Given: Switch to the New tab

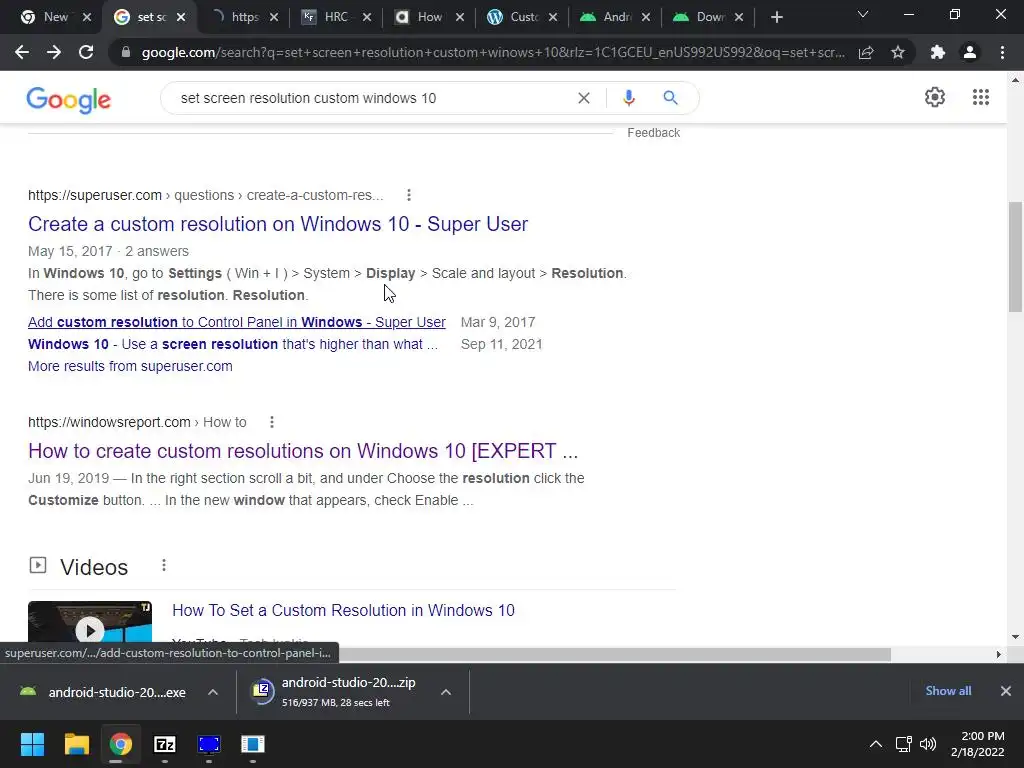Looking at the screenshot, I should coord(46,17).
